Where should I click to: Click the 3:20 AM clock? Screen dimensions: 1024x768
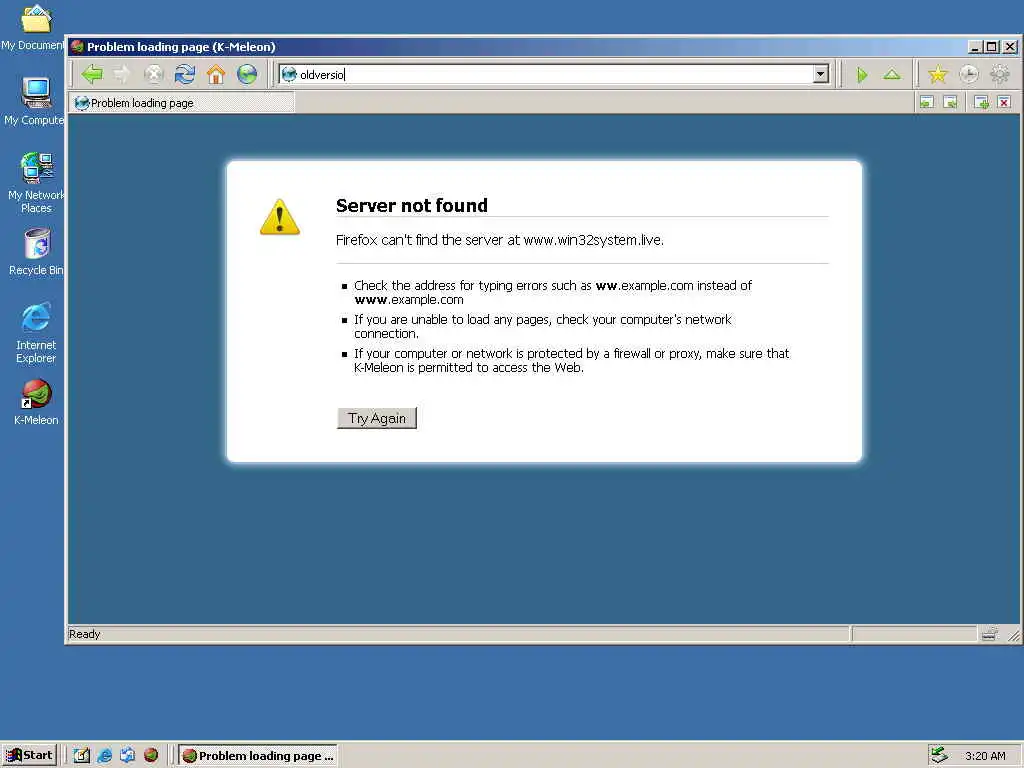click(x=985, y=756)
